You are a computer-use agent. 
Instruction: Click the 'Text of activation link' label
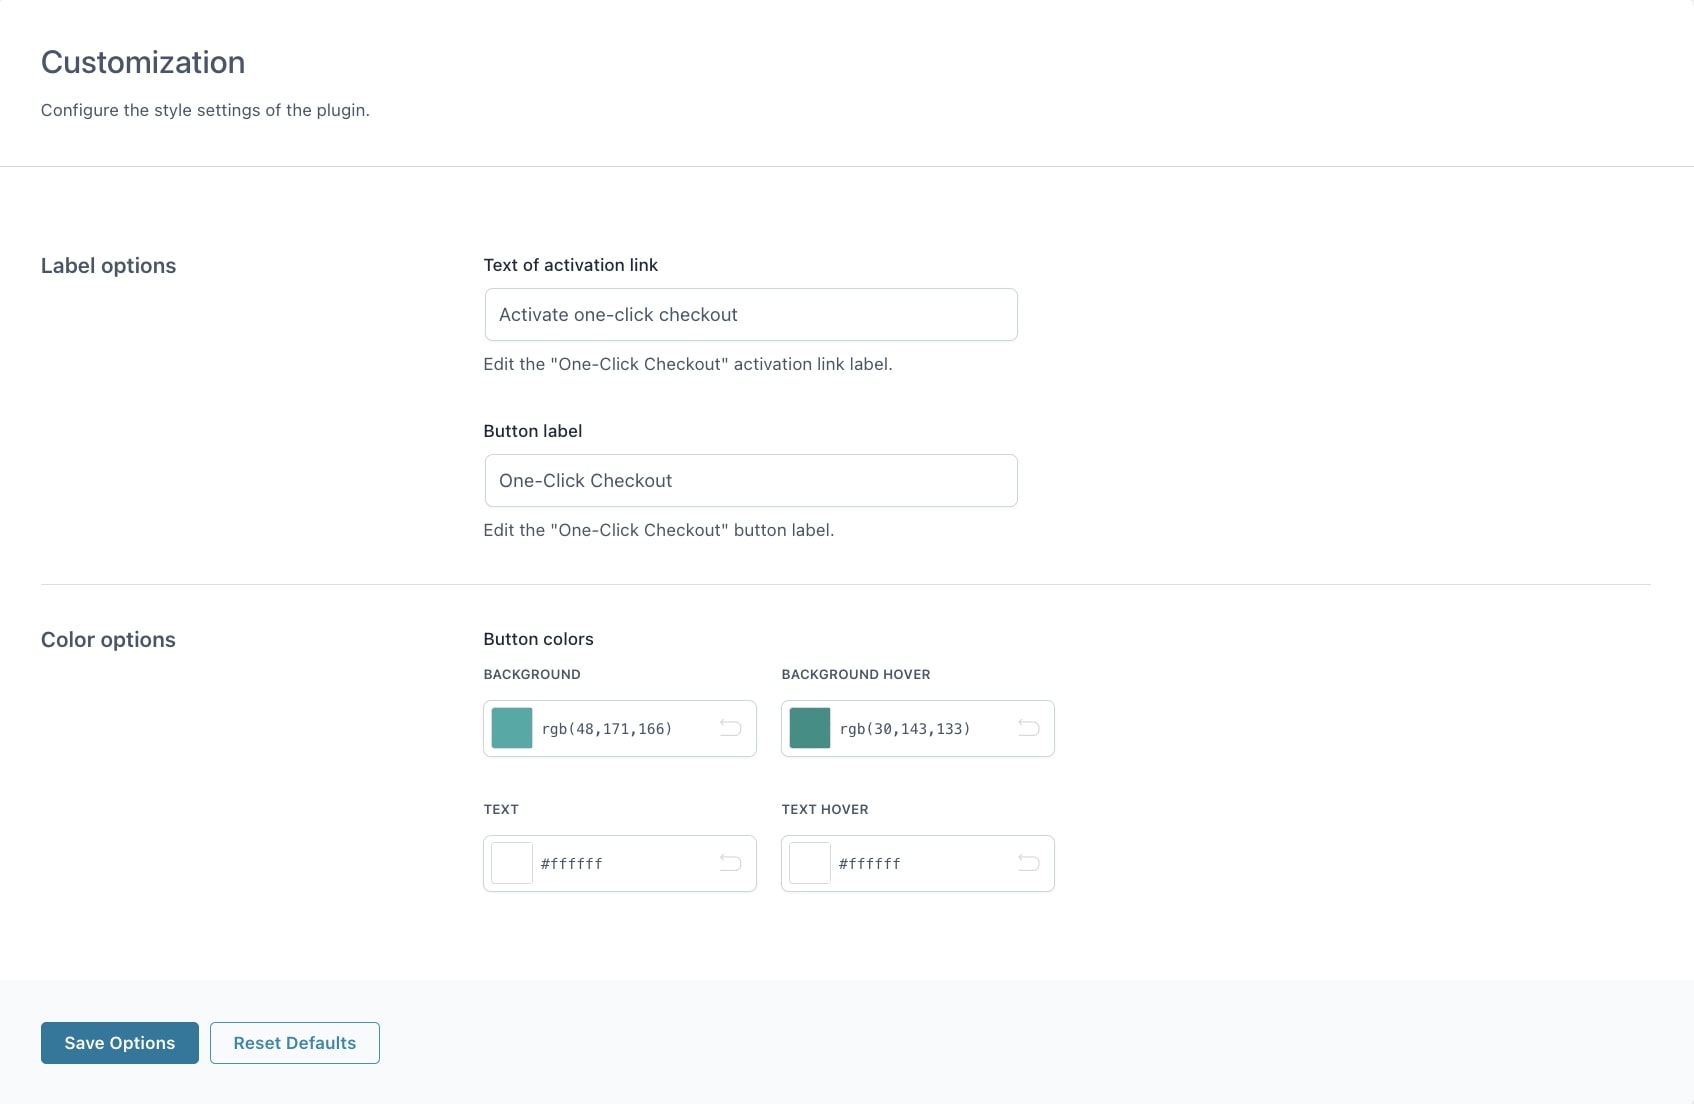(x=570, y=265)
